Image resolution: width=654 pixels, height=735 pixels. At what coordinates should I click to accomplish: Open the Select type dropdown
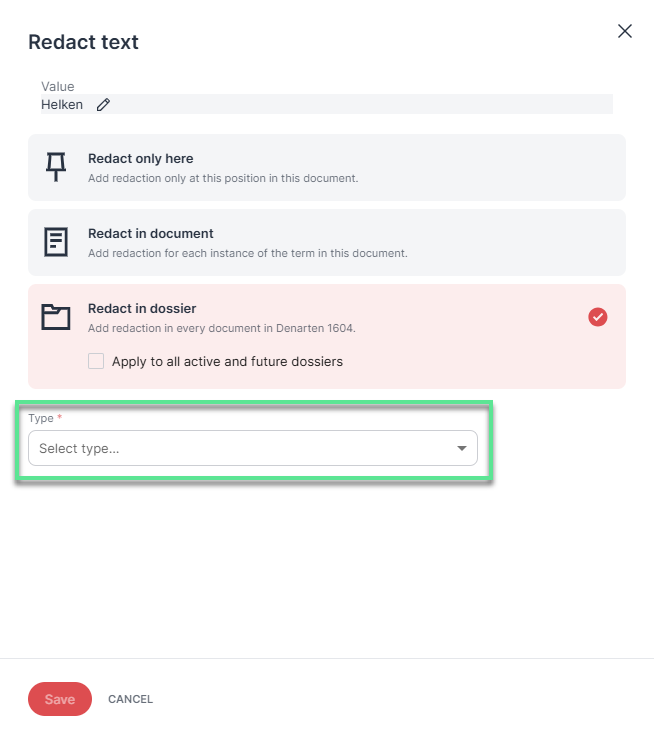[253, 448]
